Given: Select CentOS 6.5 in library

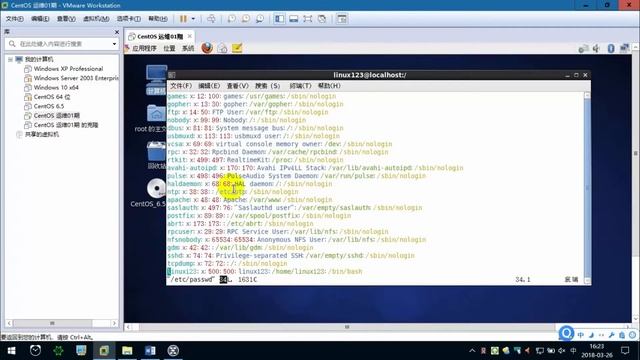Looking at the screenshot, I should click(x=49, y=106).
